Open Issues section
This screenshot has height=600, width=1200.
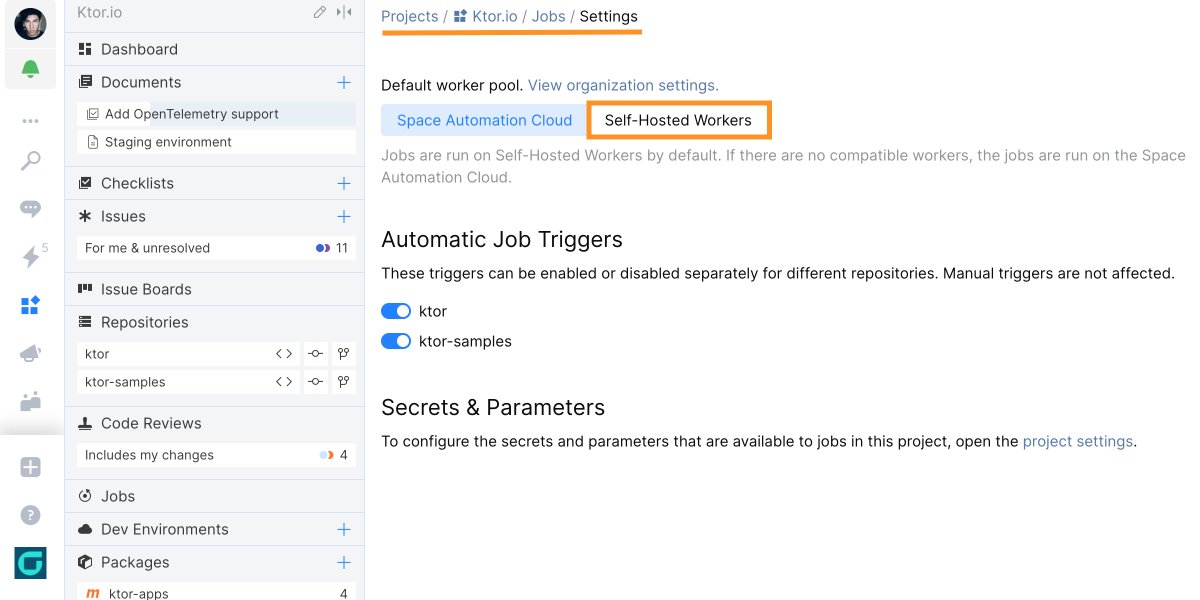[x=123, y=216]
